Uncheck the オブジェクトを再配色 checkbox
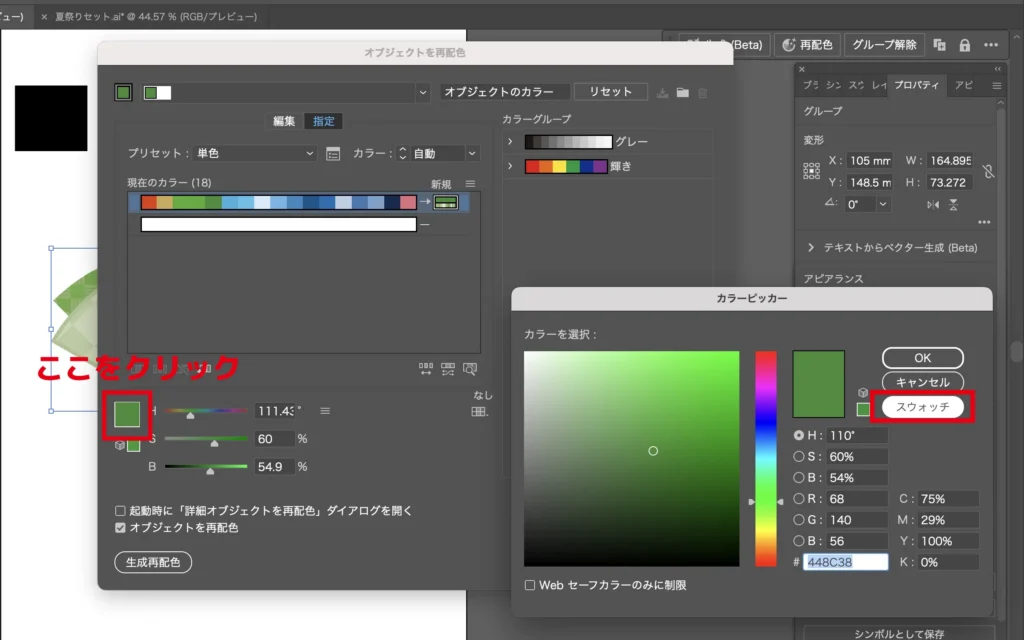This screenshot has height=640, width=1024. point(121,527)
